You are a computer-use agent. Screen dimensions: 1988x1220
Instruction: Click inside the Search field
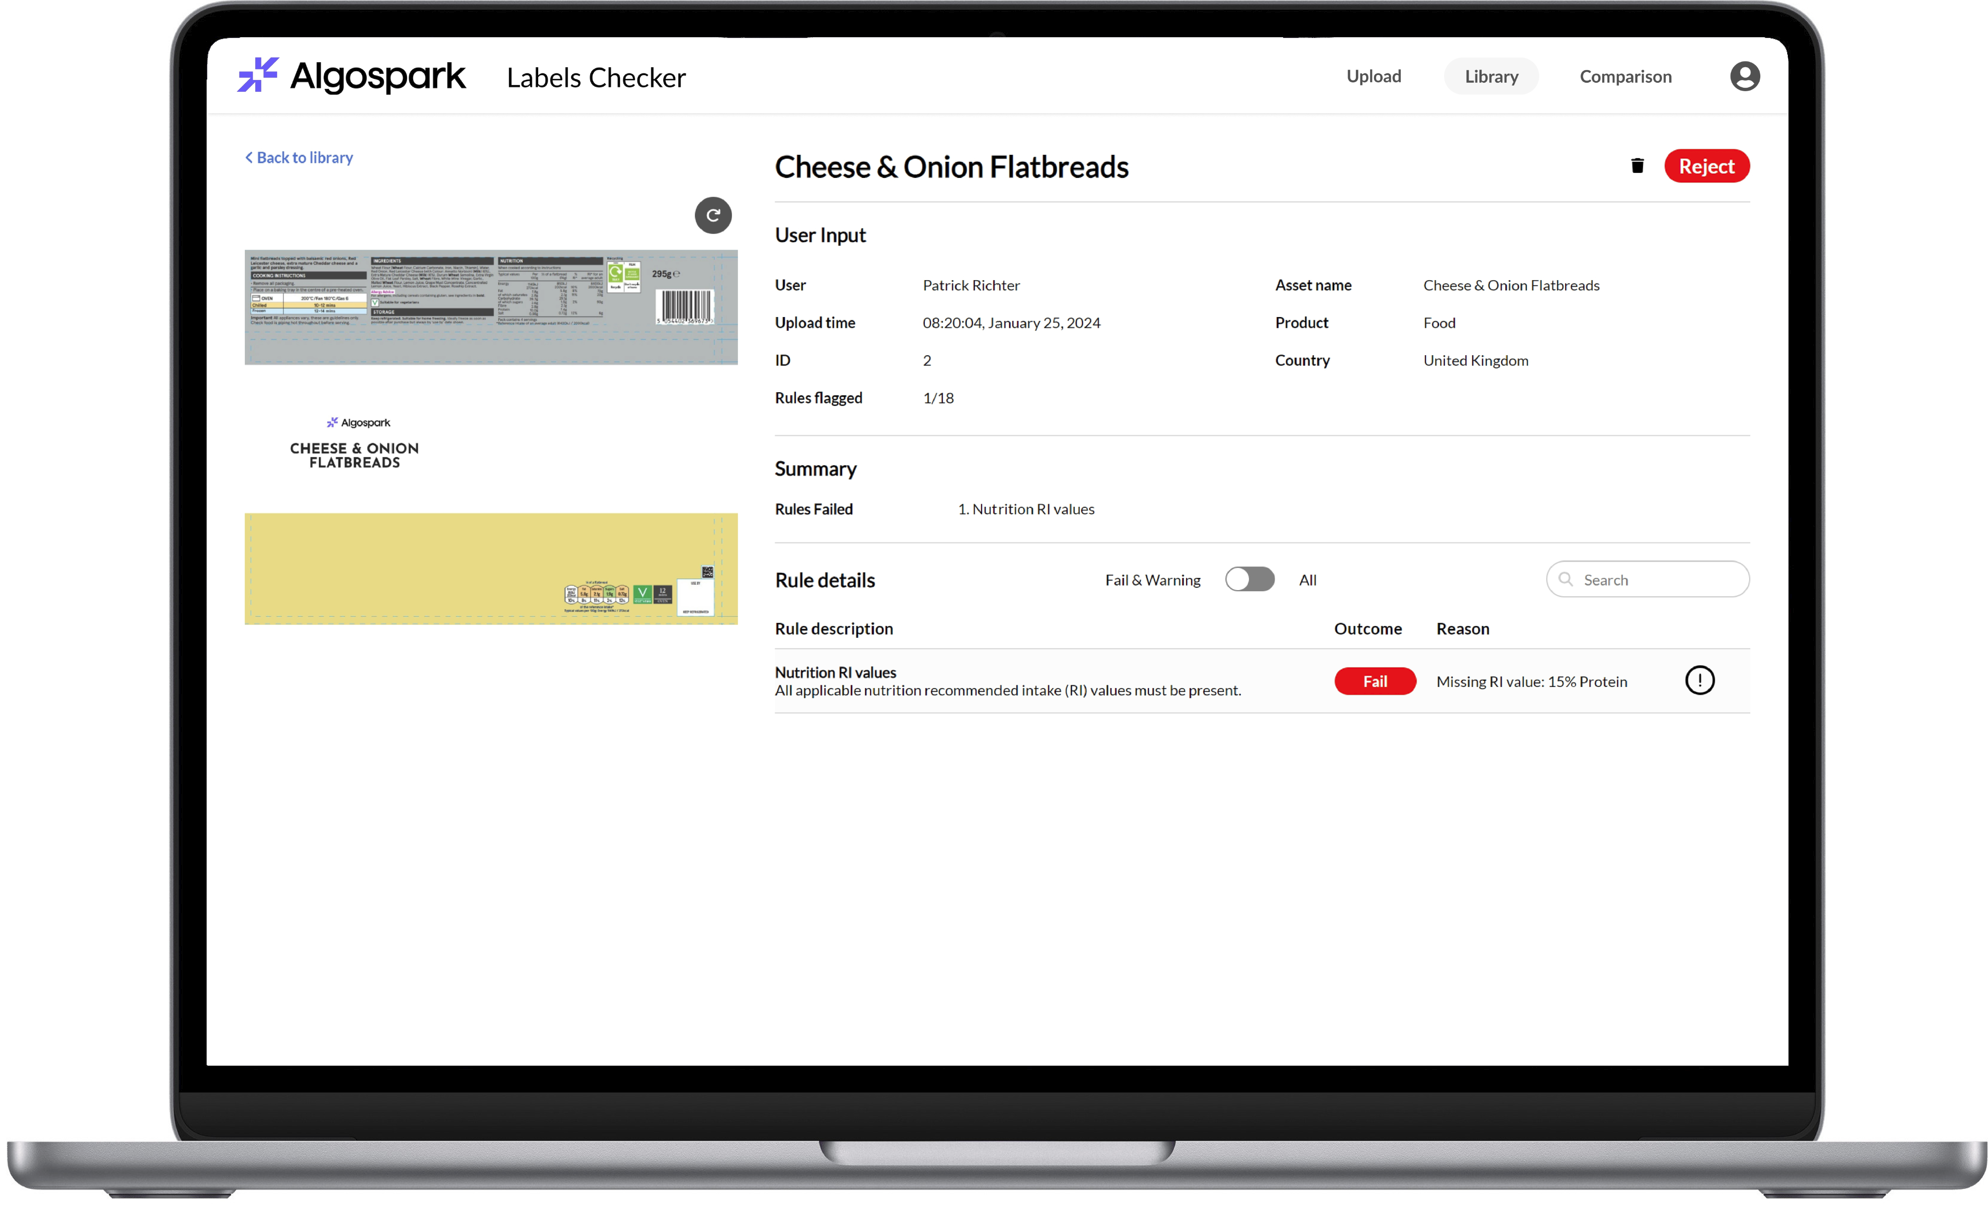click(x=1647, y=579)
